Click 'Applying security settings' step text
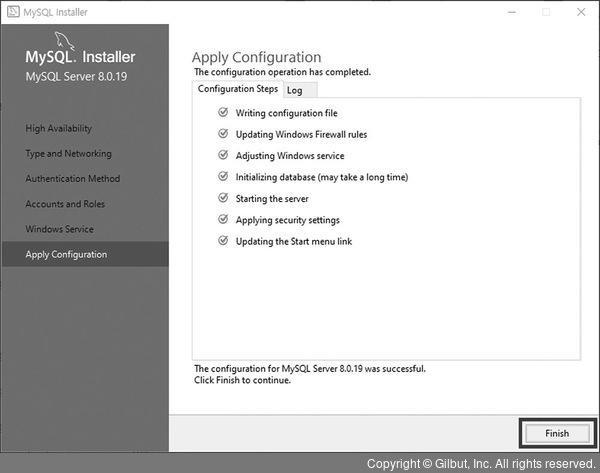This screenshot has width=600, height=473. 287,220
